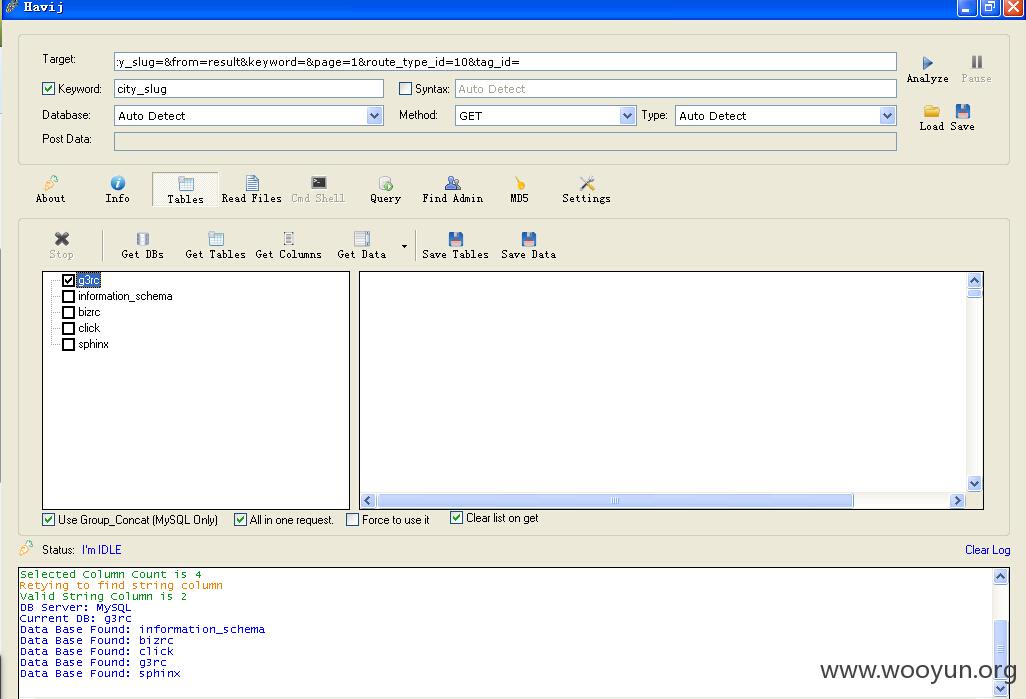Toggle All in one request checkbox
Viewport: 1026px width, 699px height.
(x=240, y=520)
